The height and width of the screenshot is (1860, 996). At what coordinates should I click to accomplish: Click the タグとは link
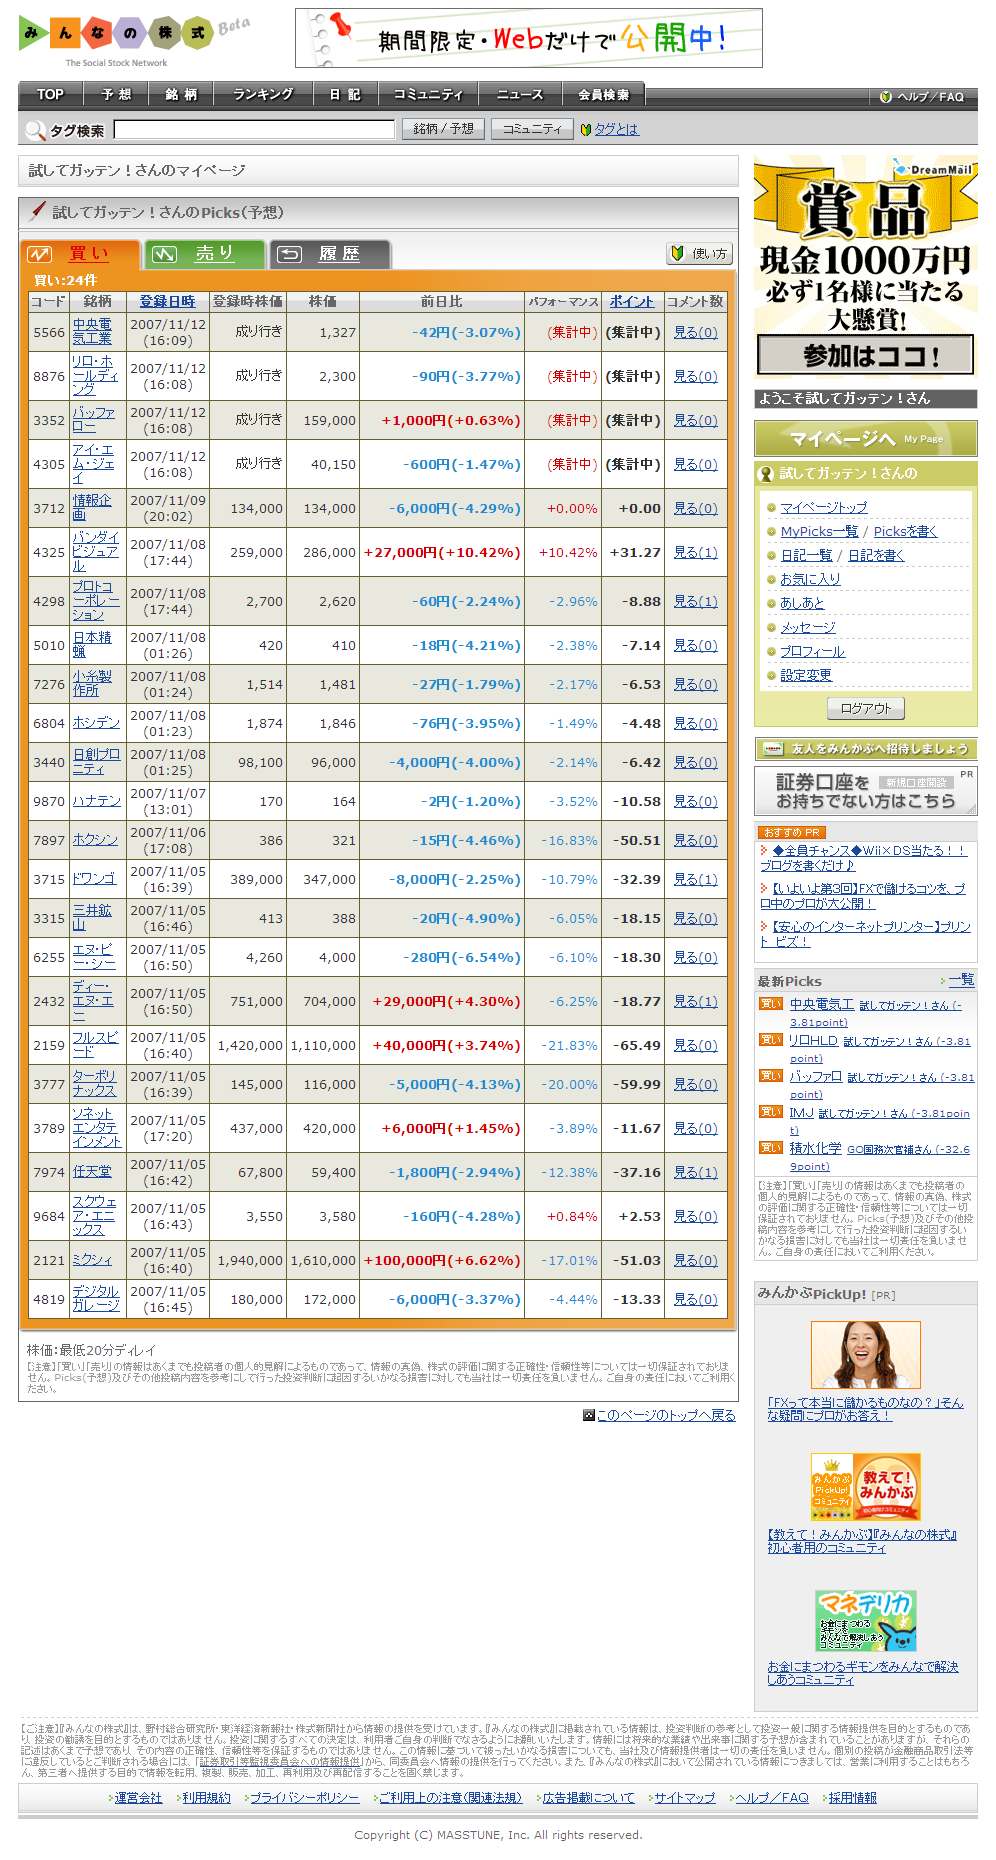coord(616,130)
